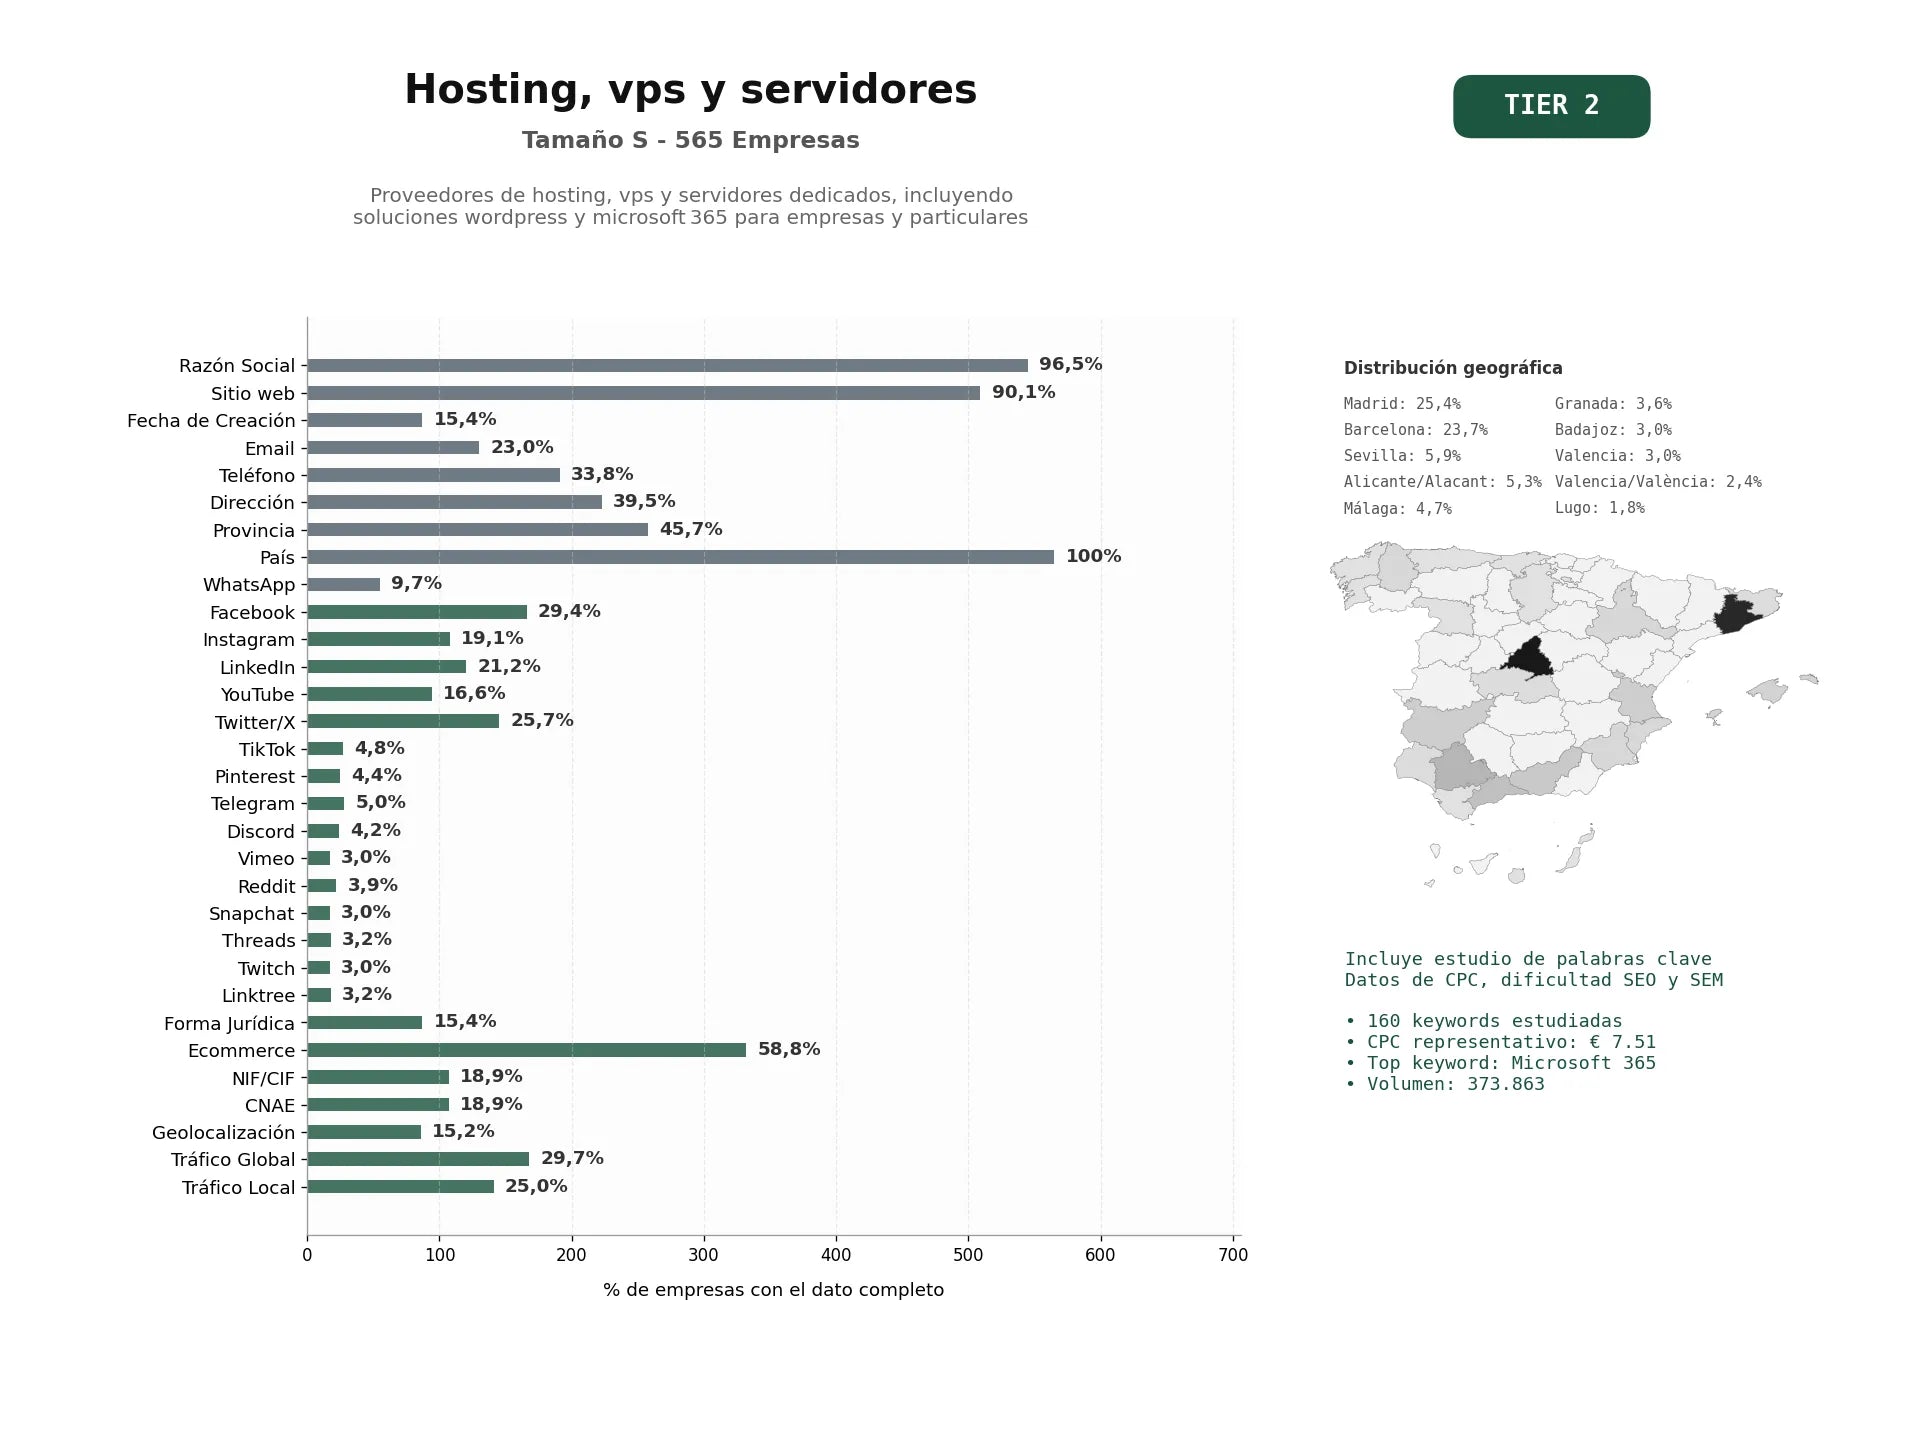Click the 'Reddit' row label
This screenshot has width=1920, height=1440.
pyautogui.click(x=266, y=886)
